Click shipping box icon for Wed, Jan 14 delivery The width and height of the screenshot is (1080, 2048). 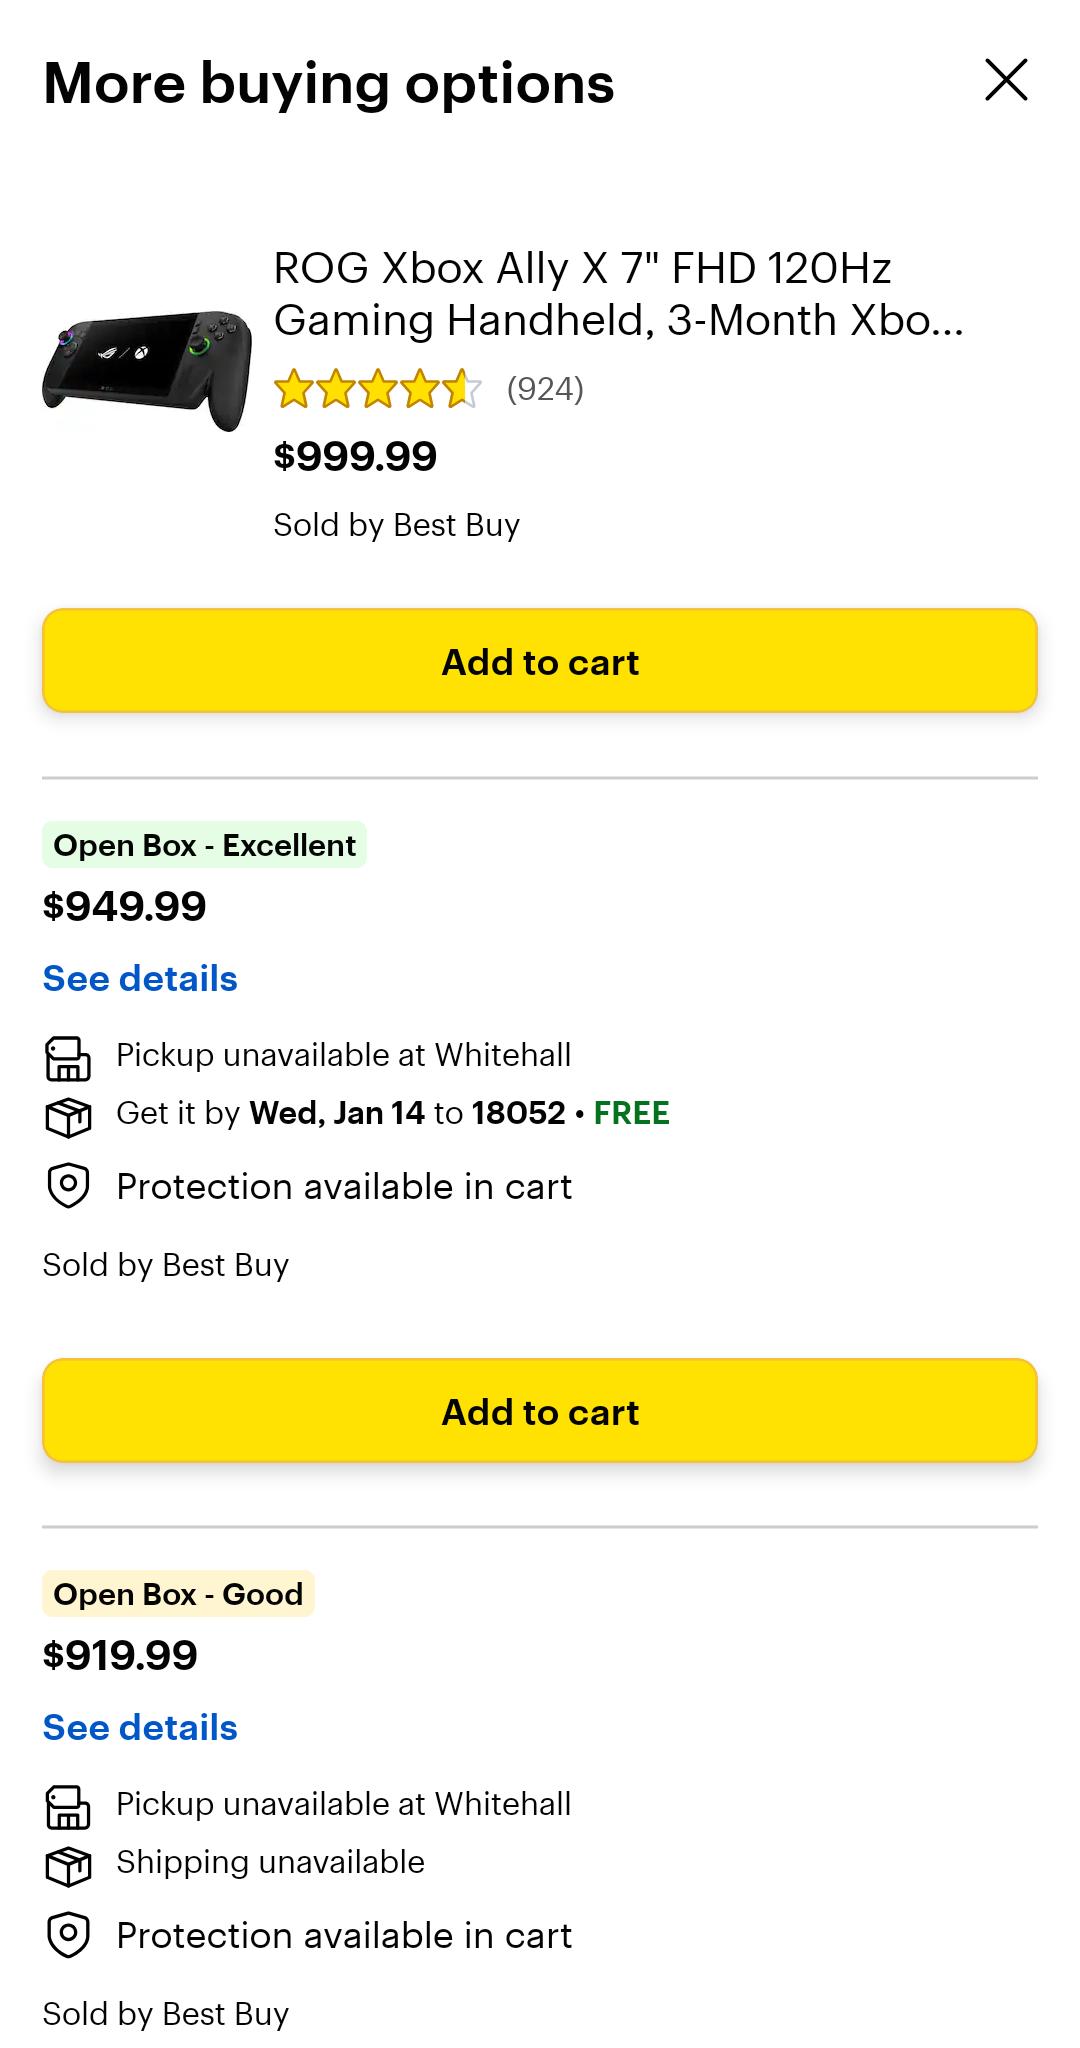[x=68, y=1117]
